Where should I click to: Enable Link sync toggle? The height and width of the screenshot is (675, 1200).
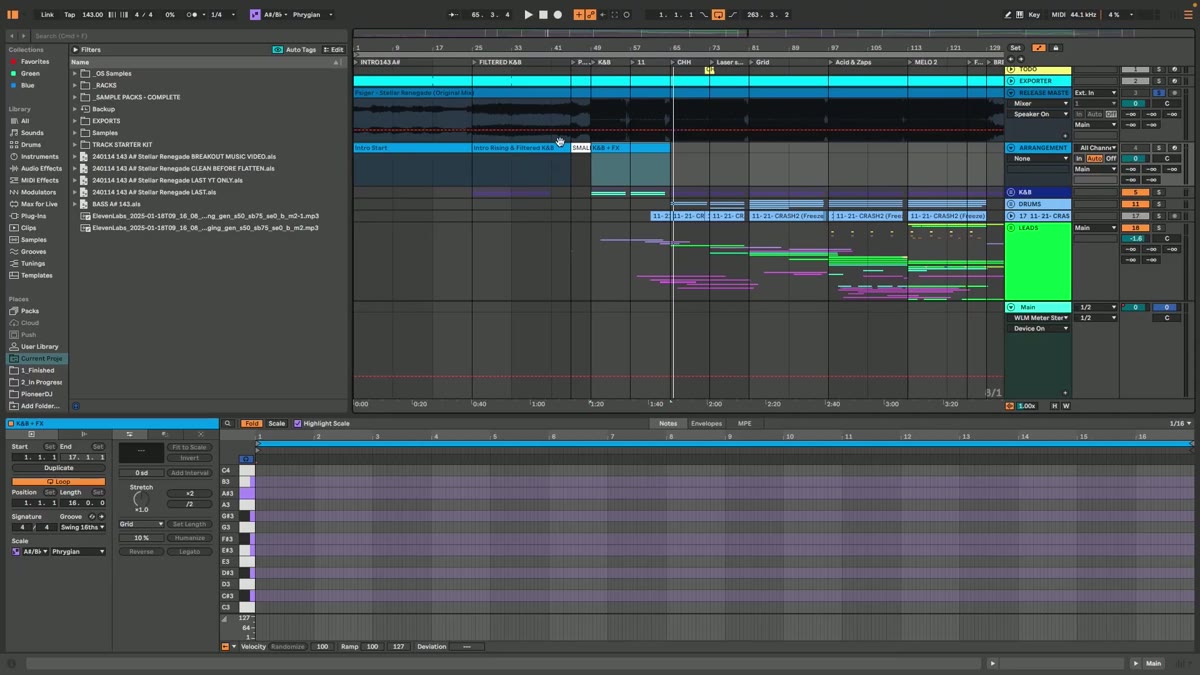(48, 15)
